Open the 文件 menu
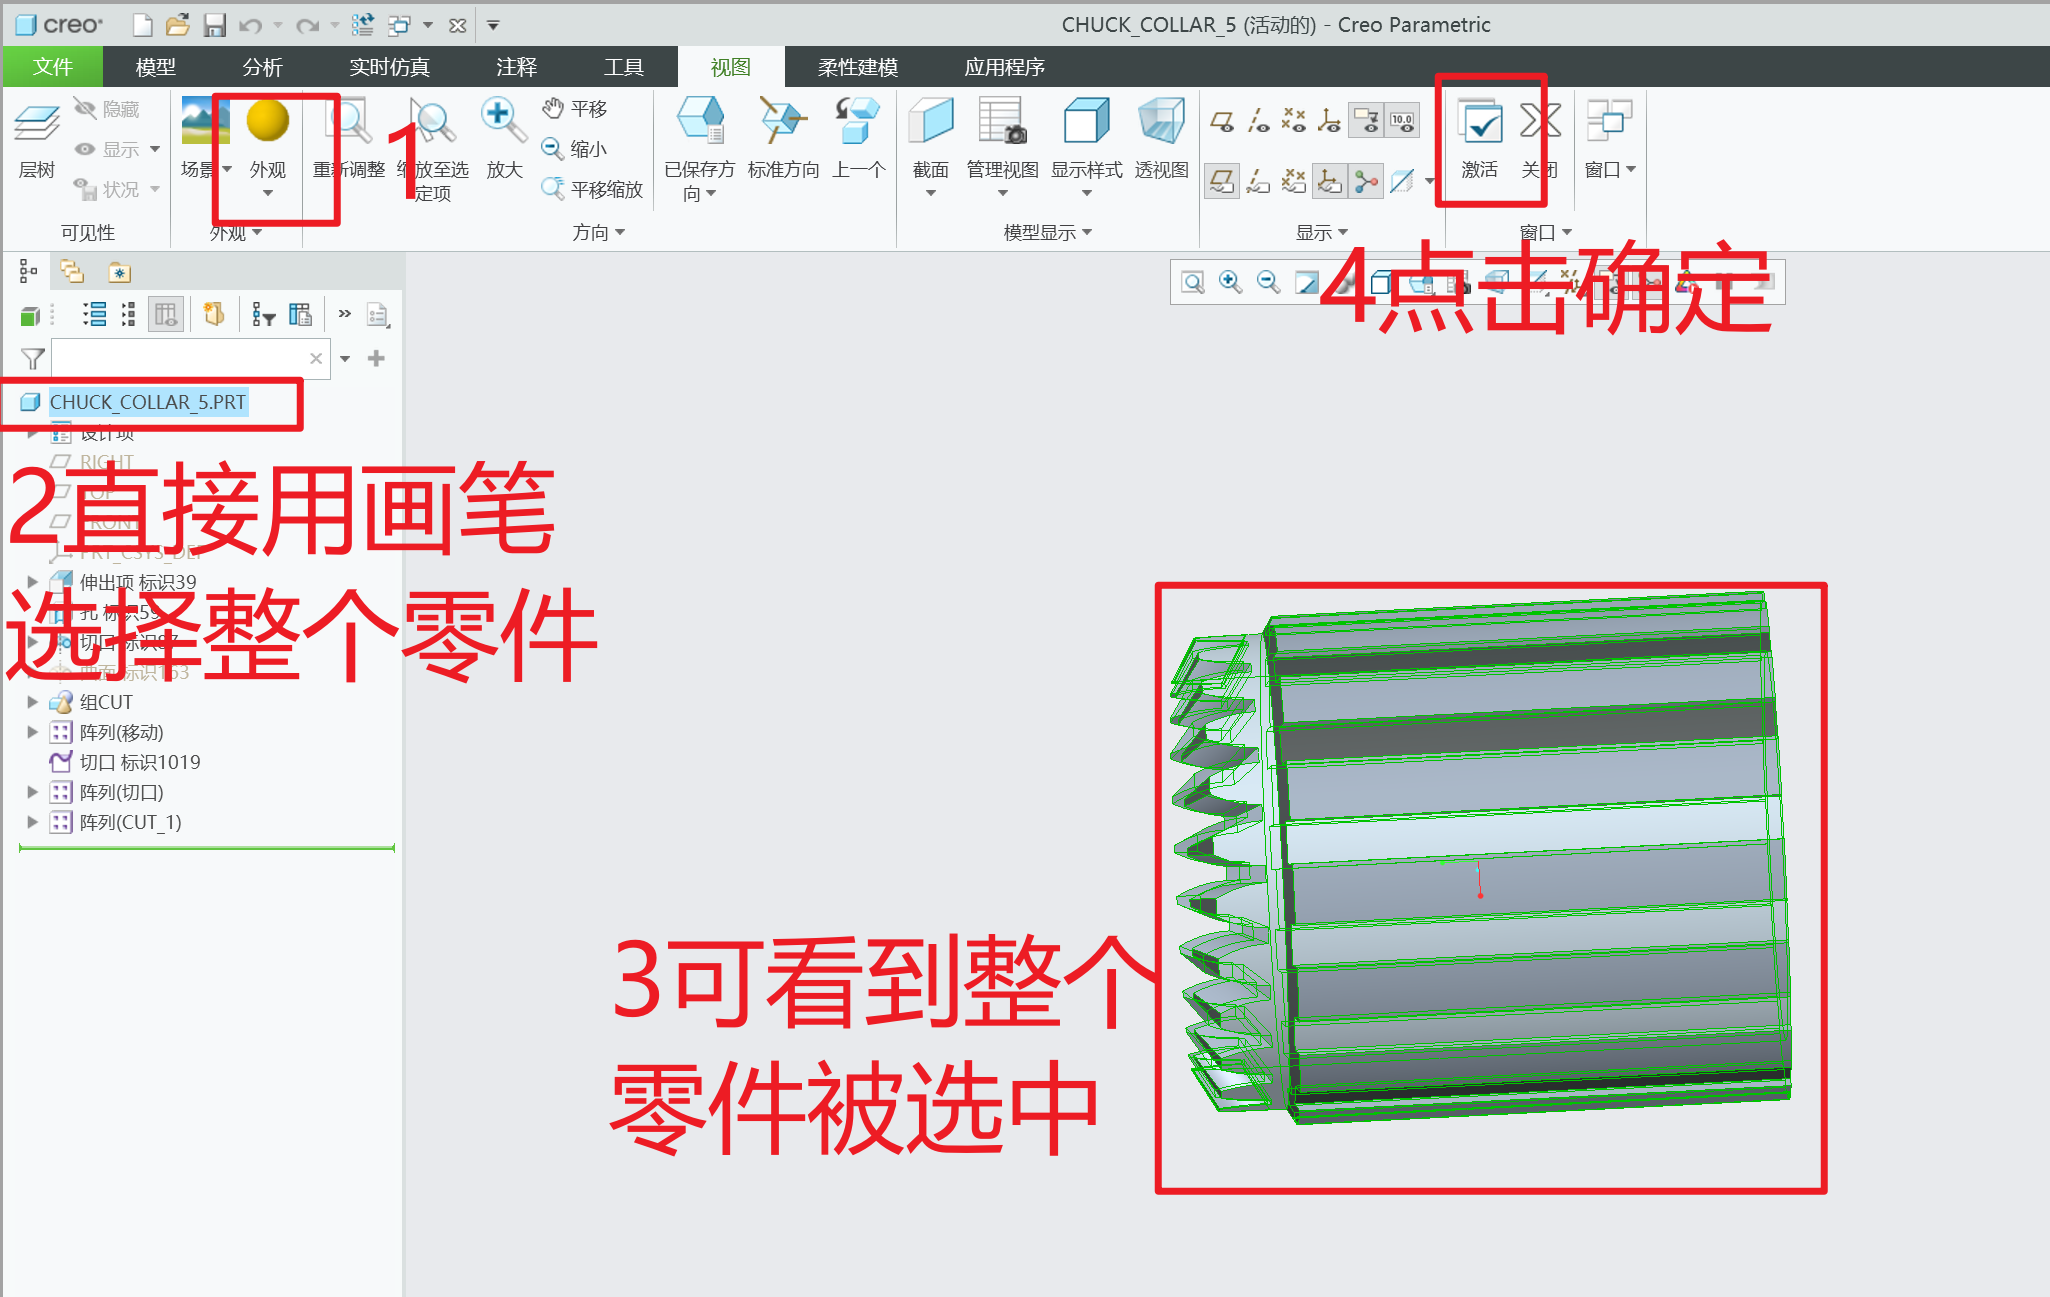The image size is (2050, 1297). pos(52,67)
